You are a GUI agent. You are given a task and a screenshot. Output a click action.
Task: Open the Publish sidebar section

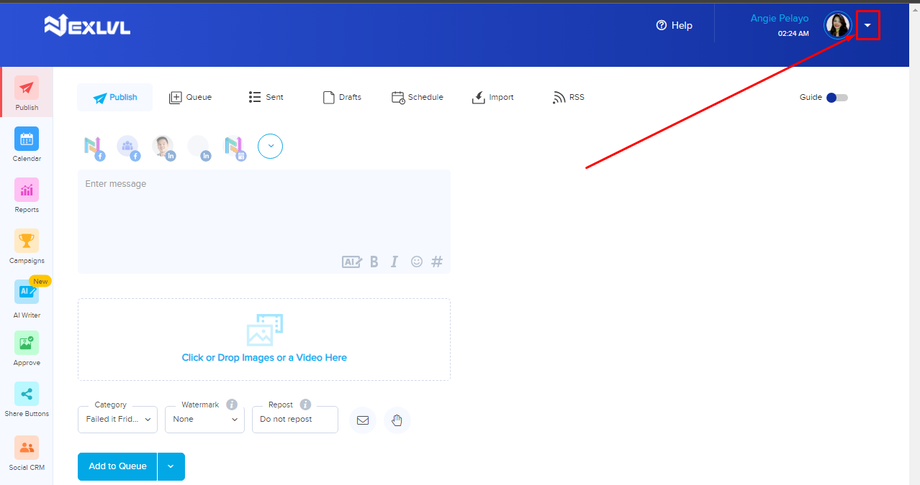coord(26,93)
